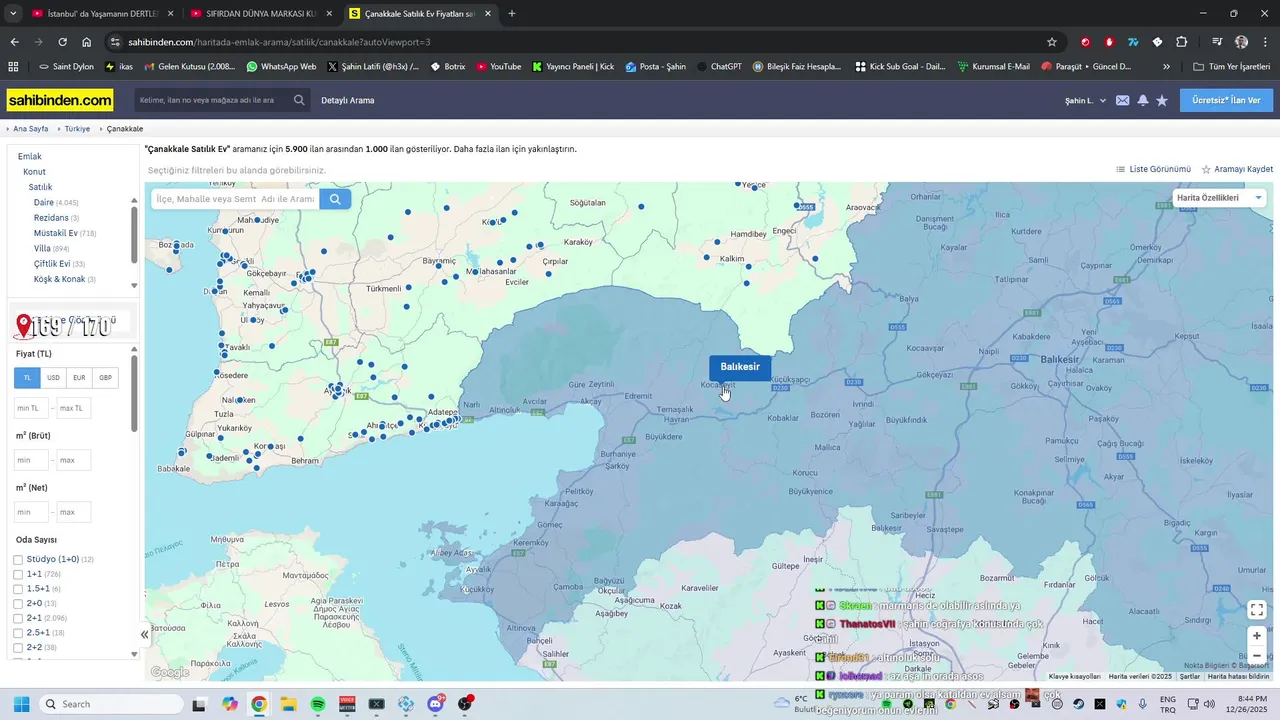The image size is (1280, 720).
Task: Click the Google logo on map
Action: (x=169, y=673)
